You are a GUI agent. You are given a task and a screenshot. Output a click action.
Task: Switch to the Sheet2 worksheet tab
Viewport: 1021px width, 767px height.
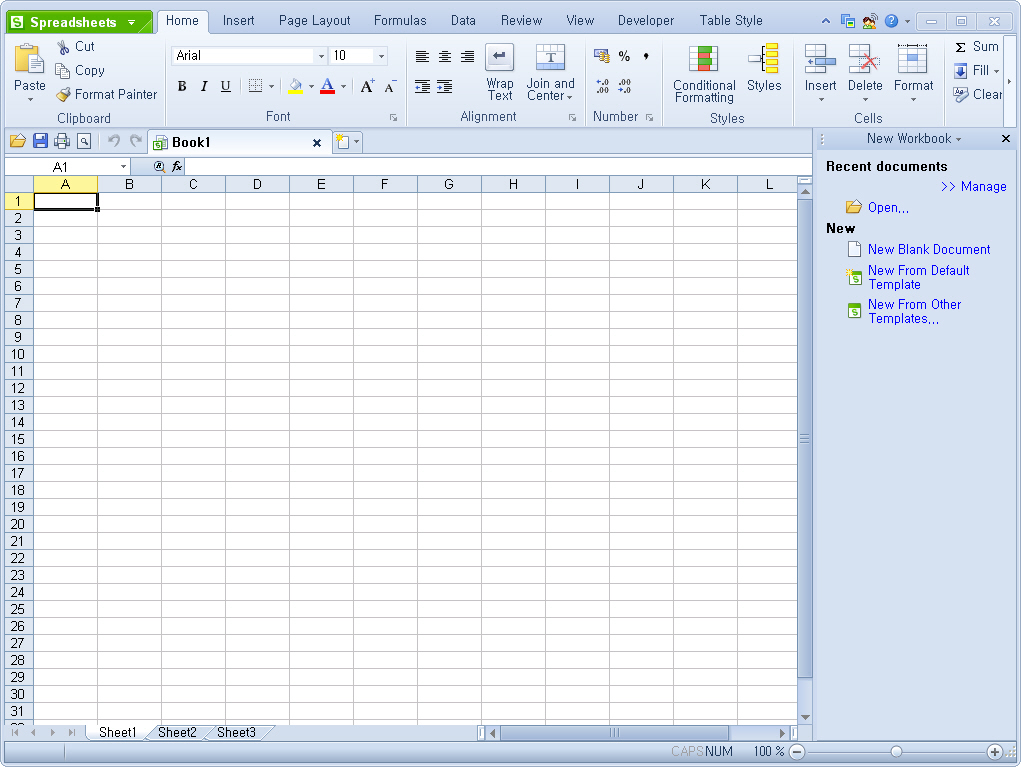click(x=177, y=732)
